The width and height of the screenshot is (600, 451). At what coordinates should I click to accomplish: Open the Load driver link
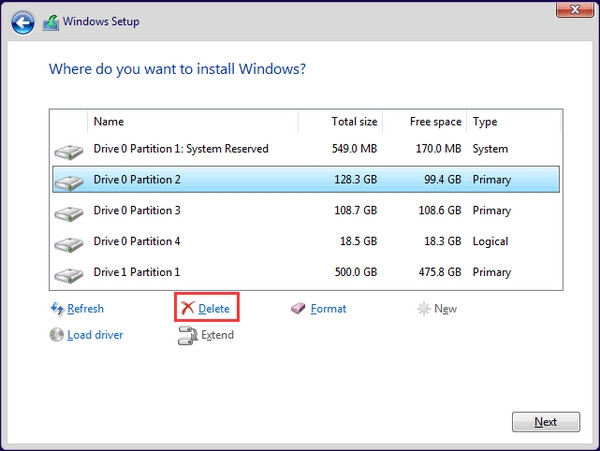coord(95,335)
